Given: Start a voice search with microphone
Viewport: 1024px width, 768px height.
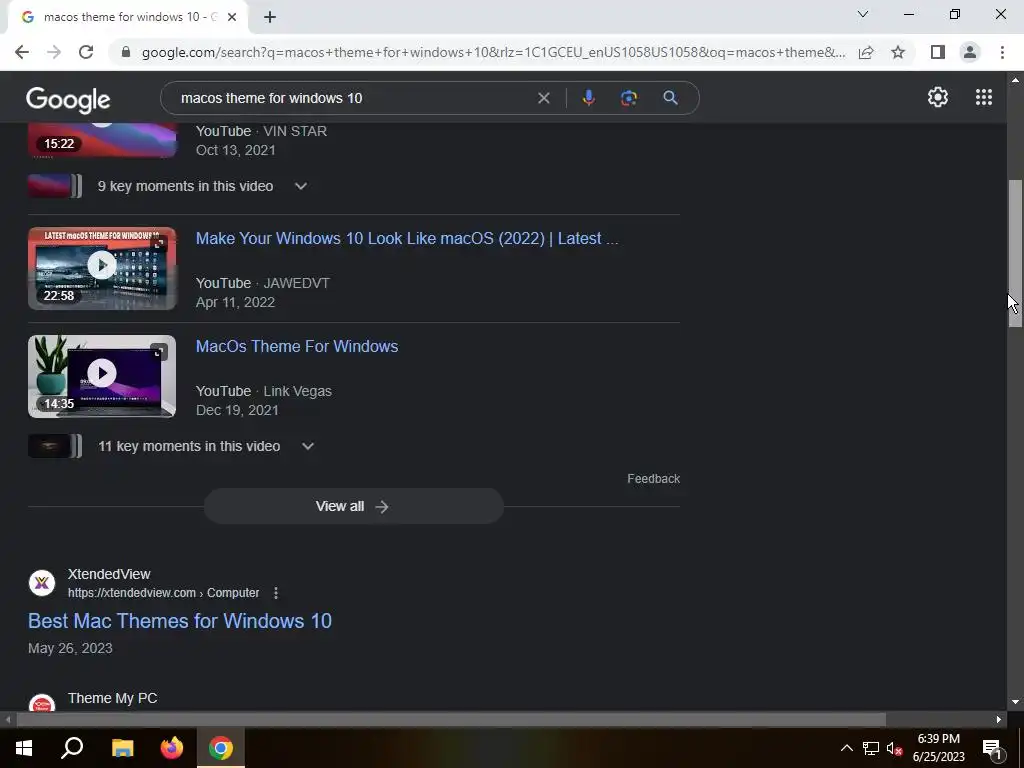Looking at the screenshot, I should coord(588,98).
